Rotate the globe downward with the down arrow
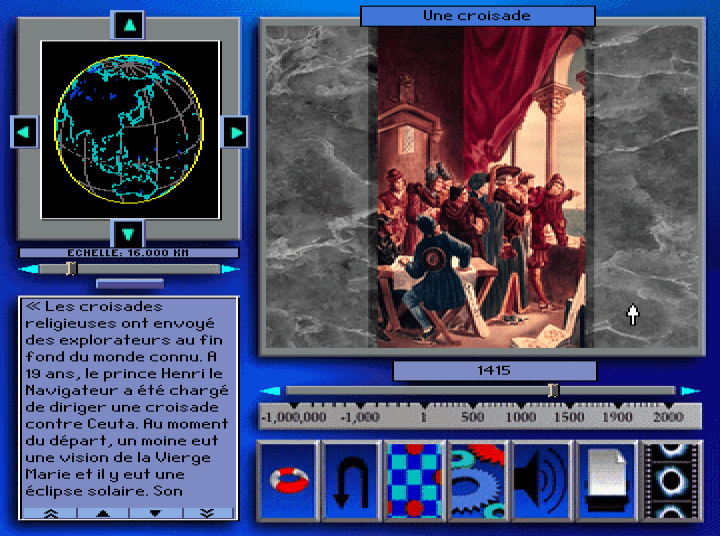The image size is (720, 536). (128, 234)
